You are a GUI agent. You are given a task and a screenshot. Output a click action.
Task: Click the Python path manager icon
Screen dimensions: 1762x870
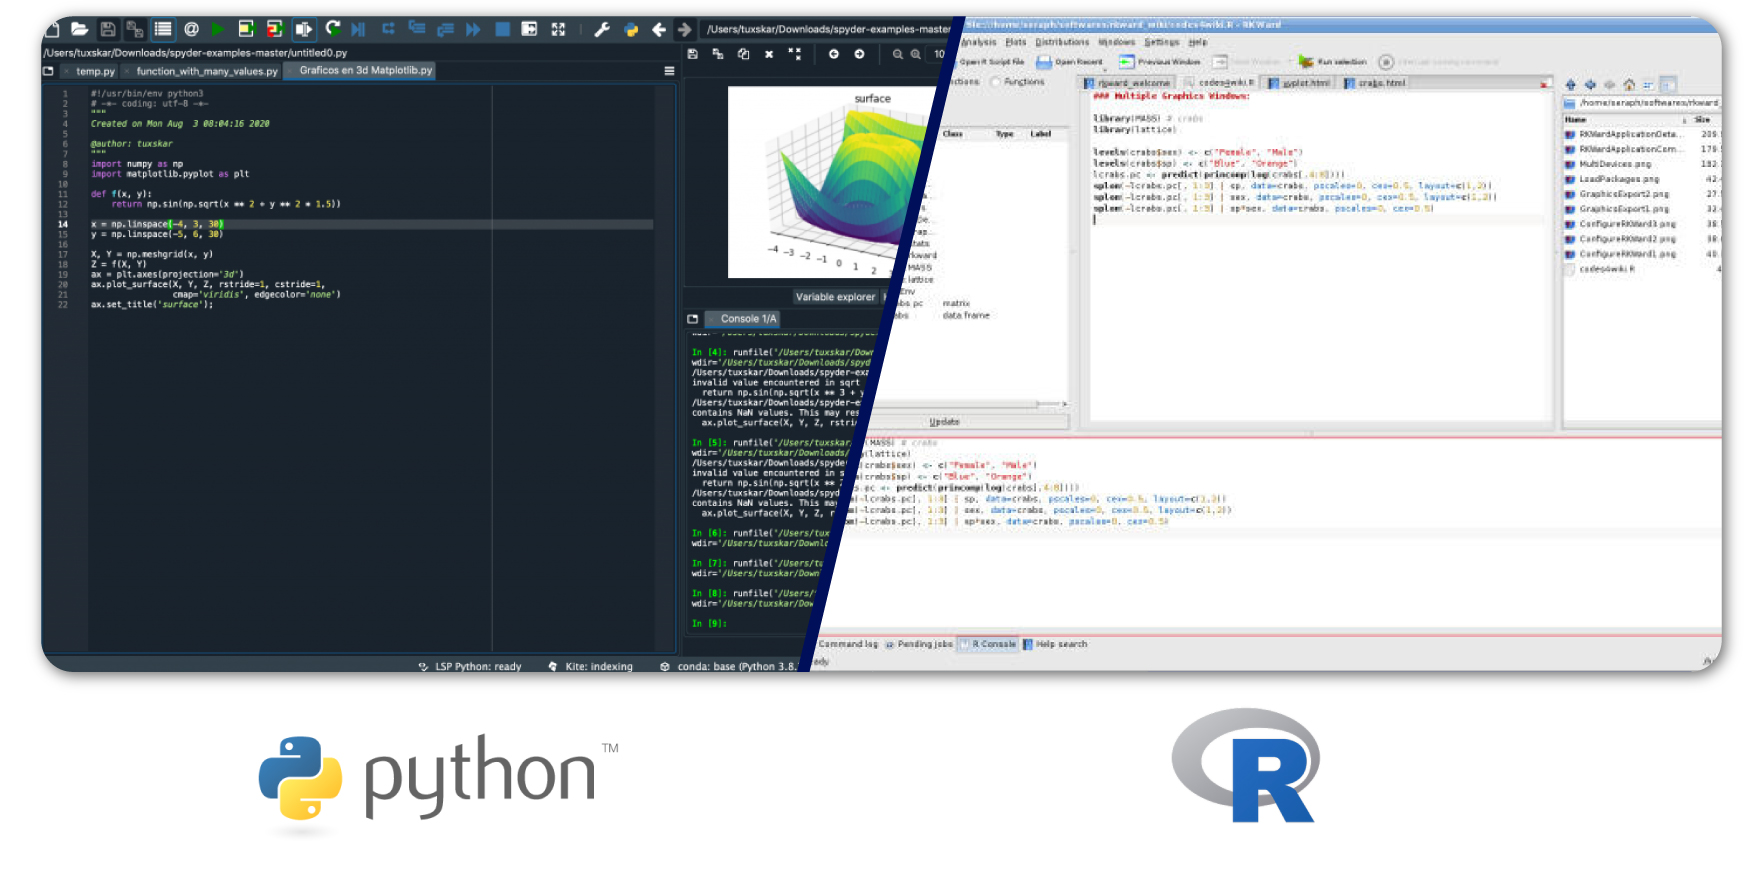(631, 29)
